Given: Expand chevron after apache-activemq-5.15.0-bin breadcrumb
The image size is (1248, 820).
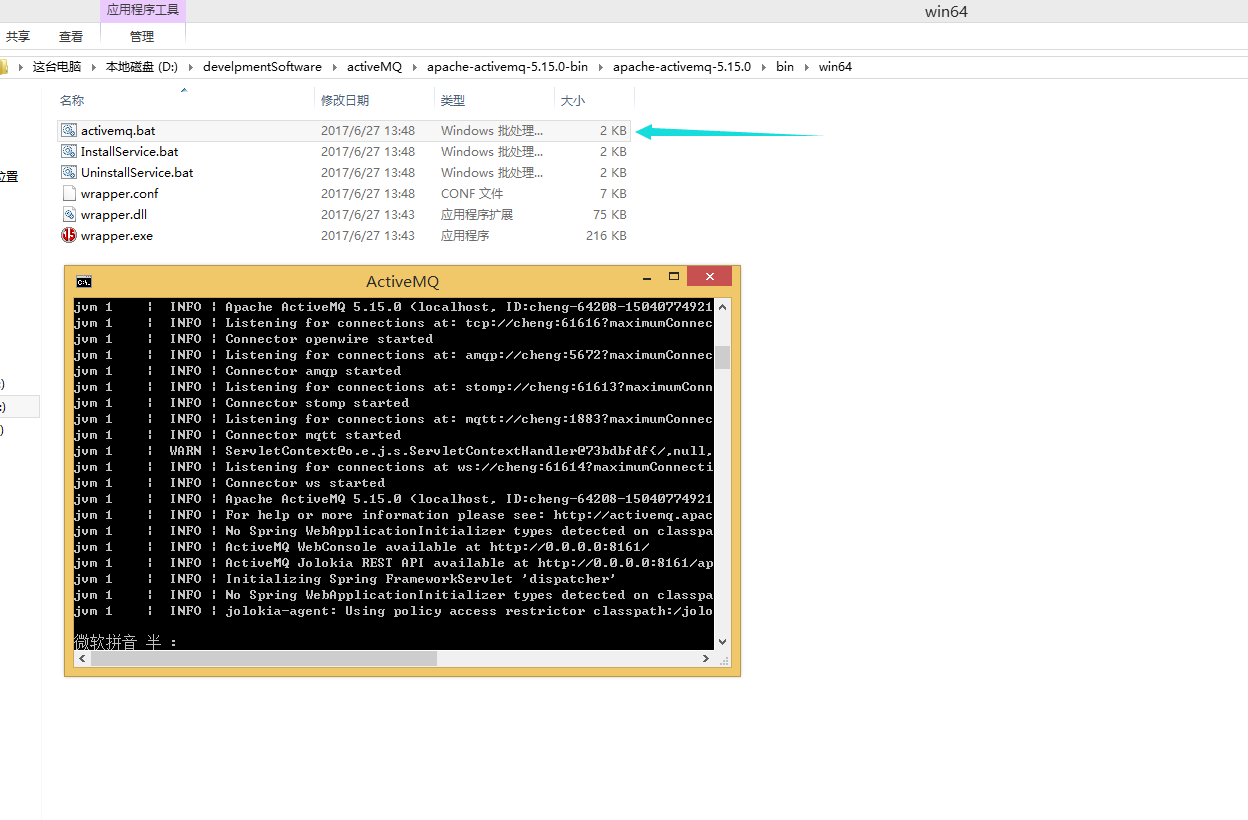Looking at the screenshot, I should (601, 67).
